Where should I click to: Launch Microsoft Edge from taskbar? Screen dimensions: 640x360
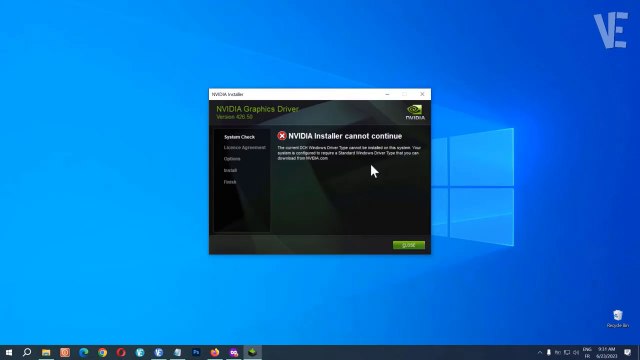click(84, 352)
